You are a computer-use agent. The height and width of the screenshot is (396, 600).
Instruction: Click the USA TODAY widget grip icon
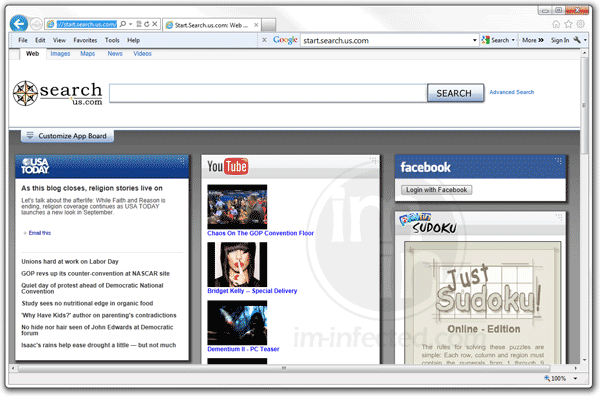tap(181, 160)
